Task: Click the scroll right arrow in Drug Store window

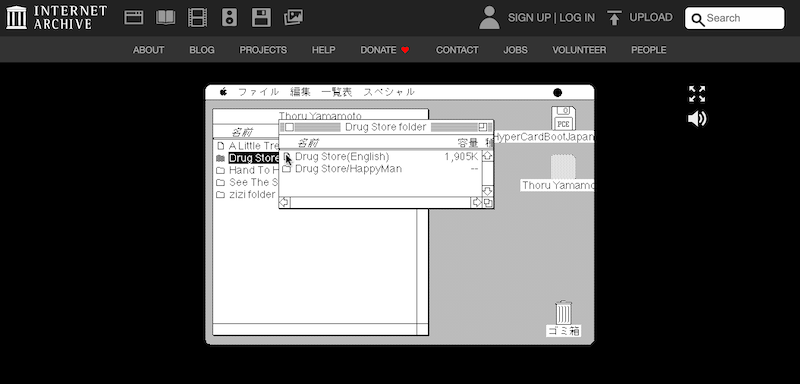Action: [477, 202]
